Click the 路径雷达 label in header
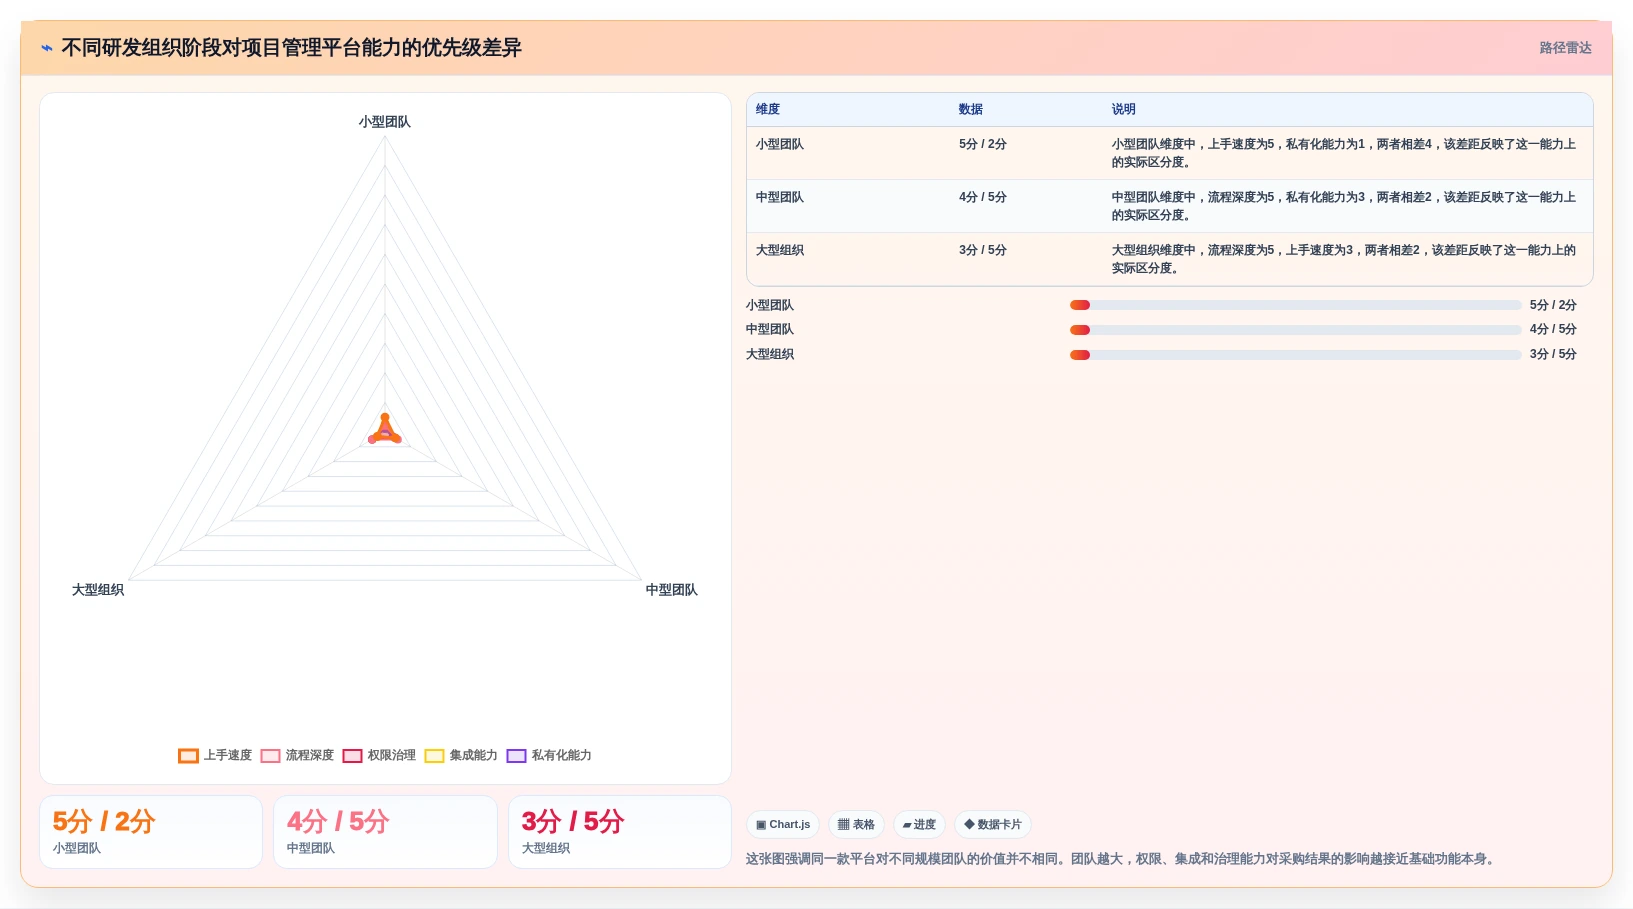This screenshot has height=909, width=1633. [1565, 48]
